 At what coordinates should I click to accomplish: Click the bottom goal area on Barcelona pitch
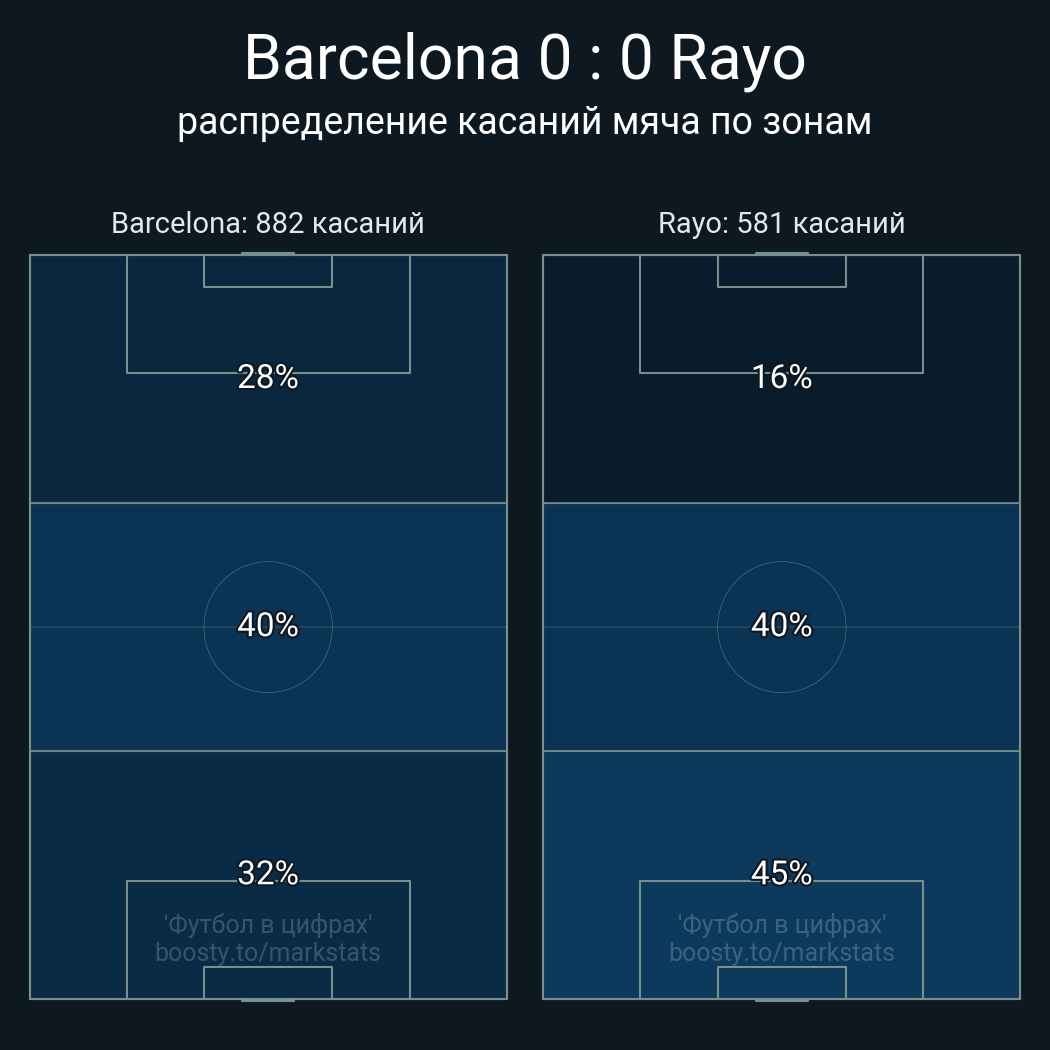(267, 982)
